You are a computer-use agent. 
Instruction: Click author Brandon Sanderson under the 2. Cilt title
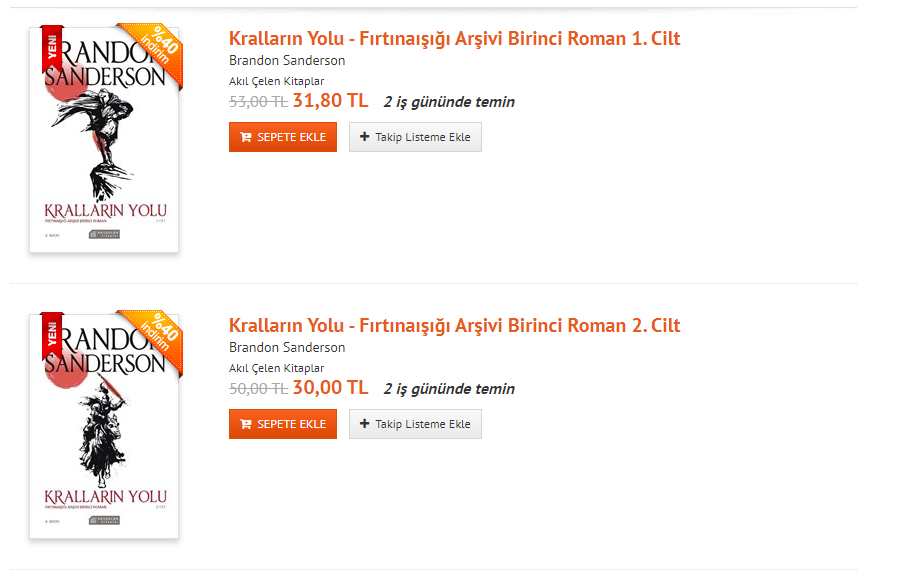point(287,347)
